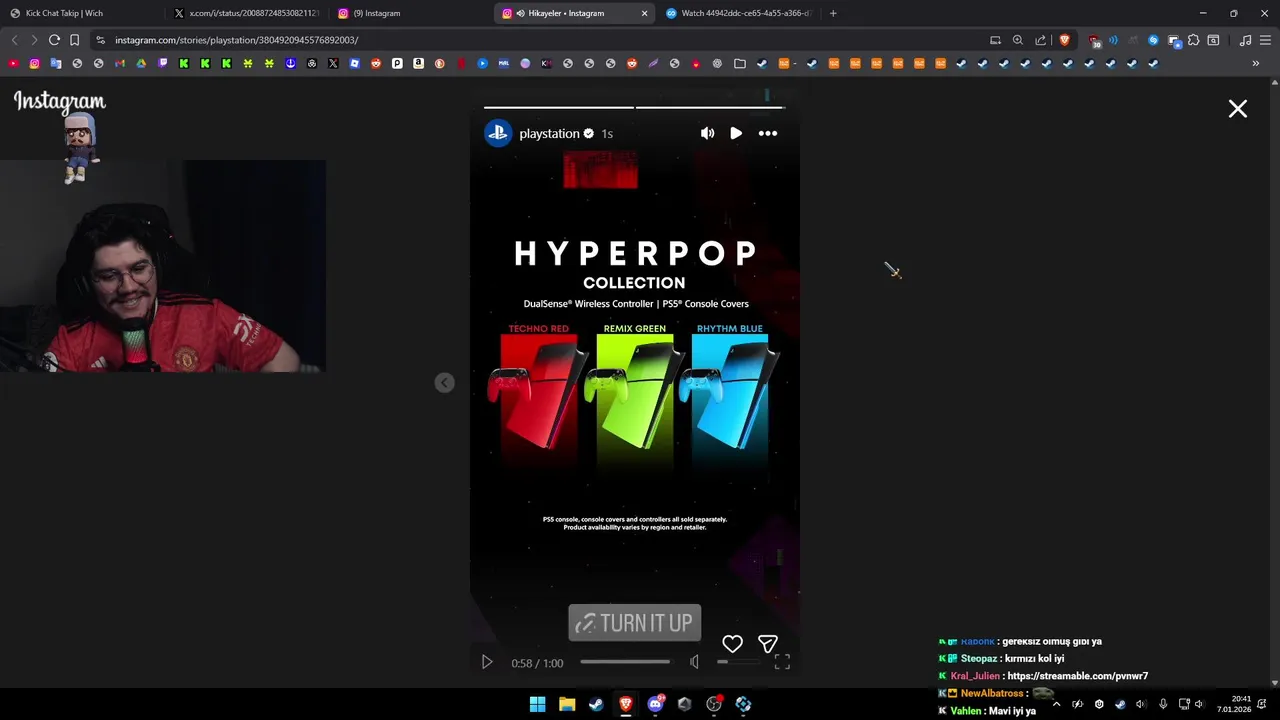Open Steam from the taskbar
The image size is (1280, 720).
596,704
